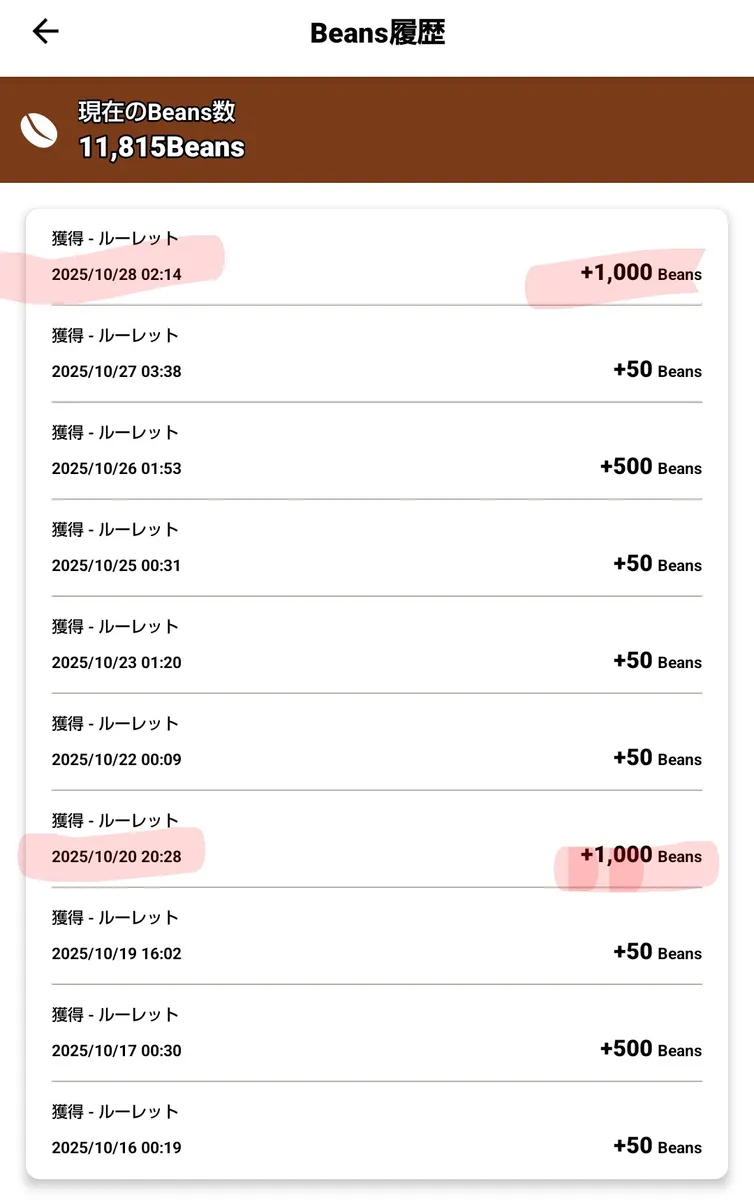The image size is (754, 1200).
Task: Click the highlighted date 2025/10/20 20:28
Action: 117,856
